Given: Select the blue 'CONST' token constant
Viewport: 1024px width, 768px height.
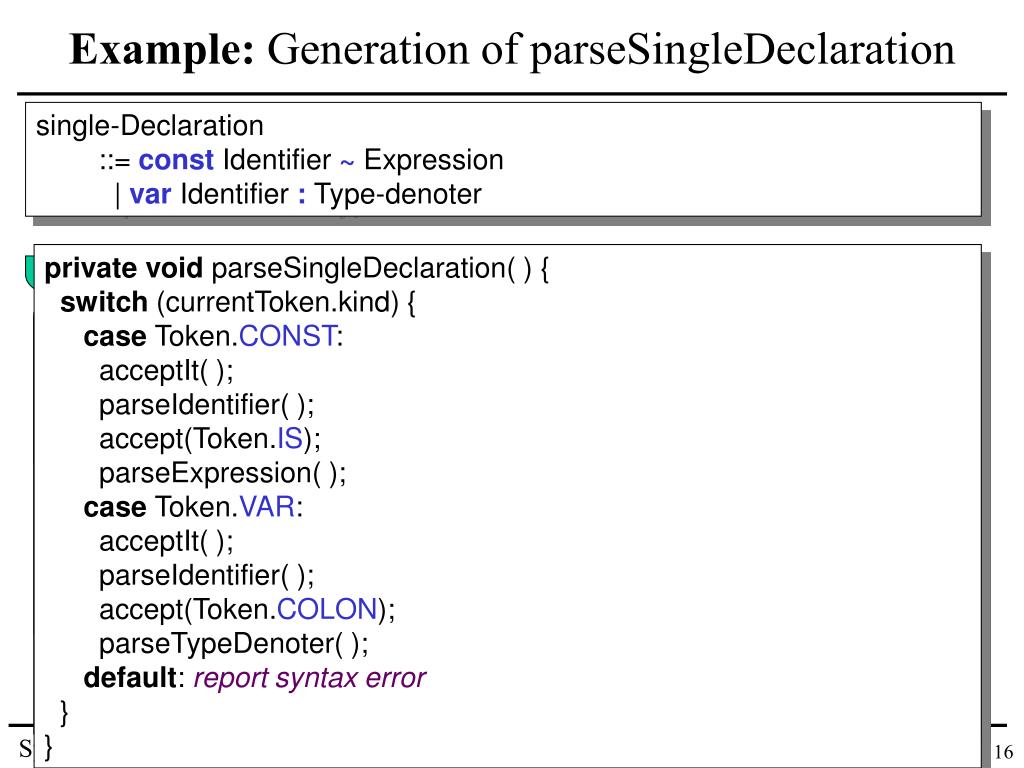Looking at the screenshot, I should pos(288,336).
